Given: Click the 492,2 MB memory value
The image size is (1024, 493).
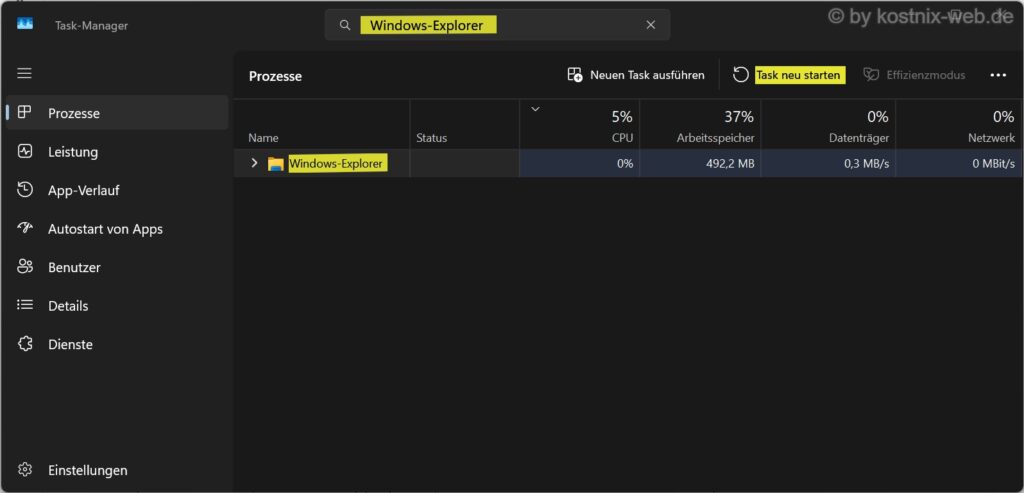Looking at the screenshot, I should (729, 164).
